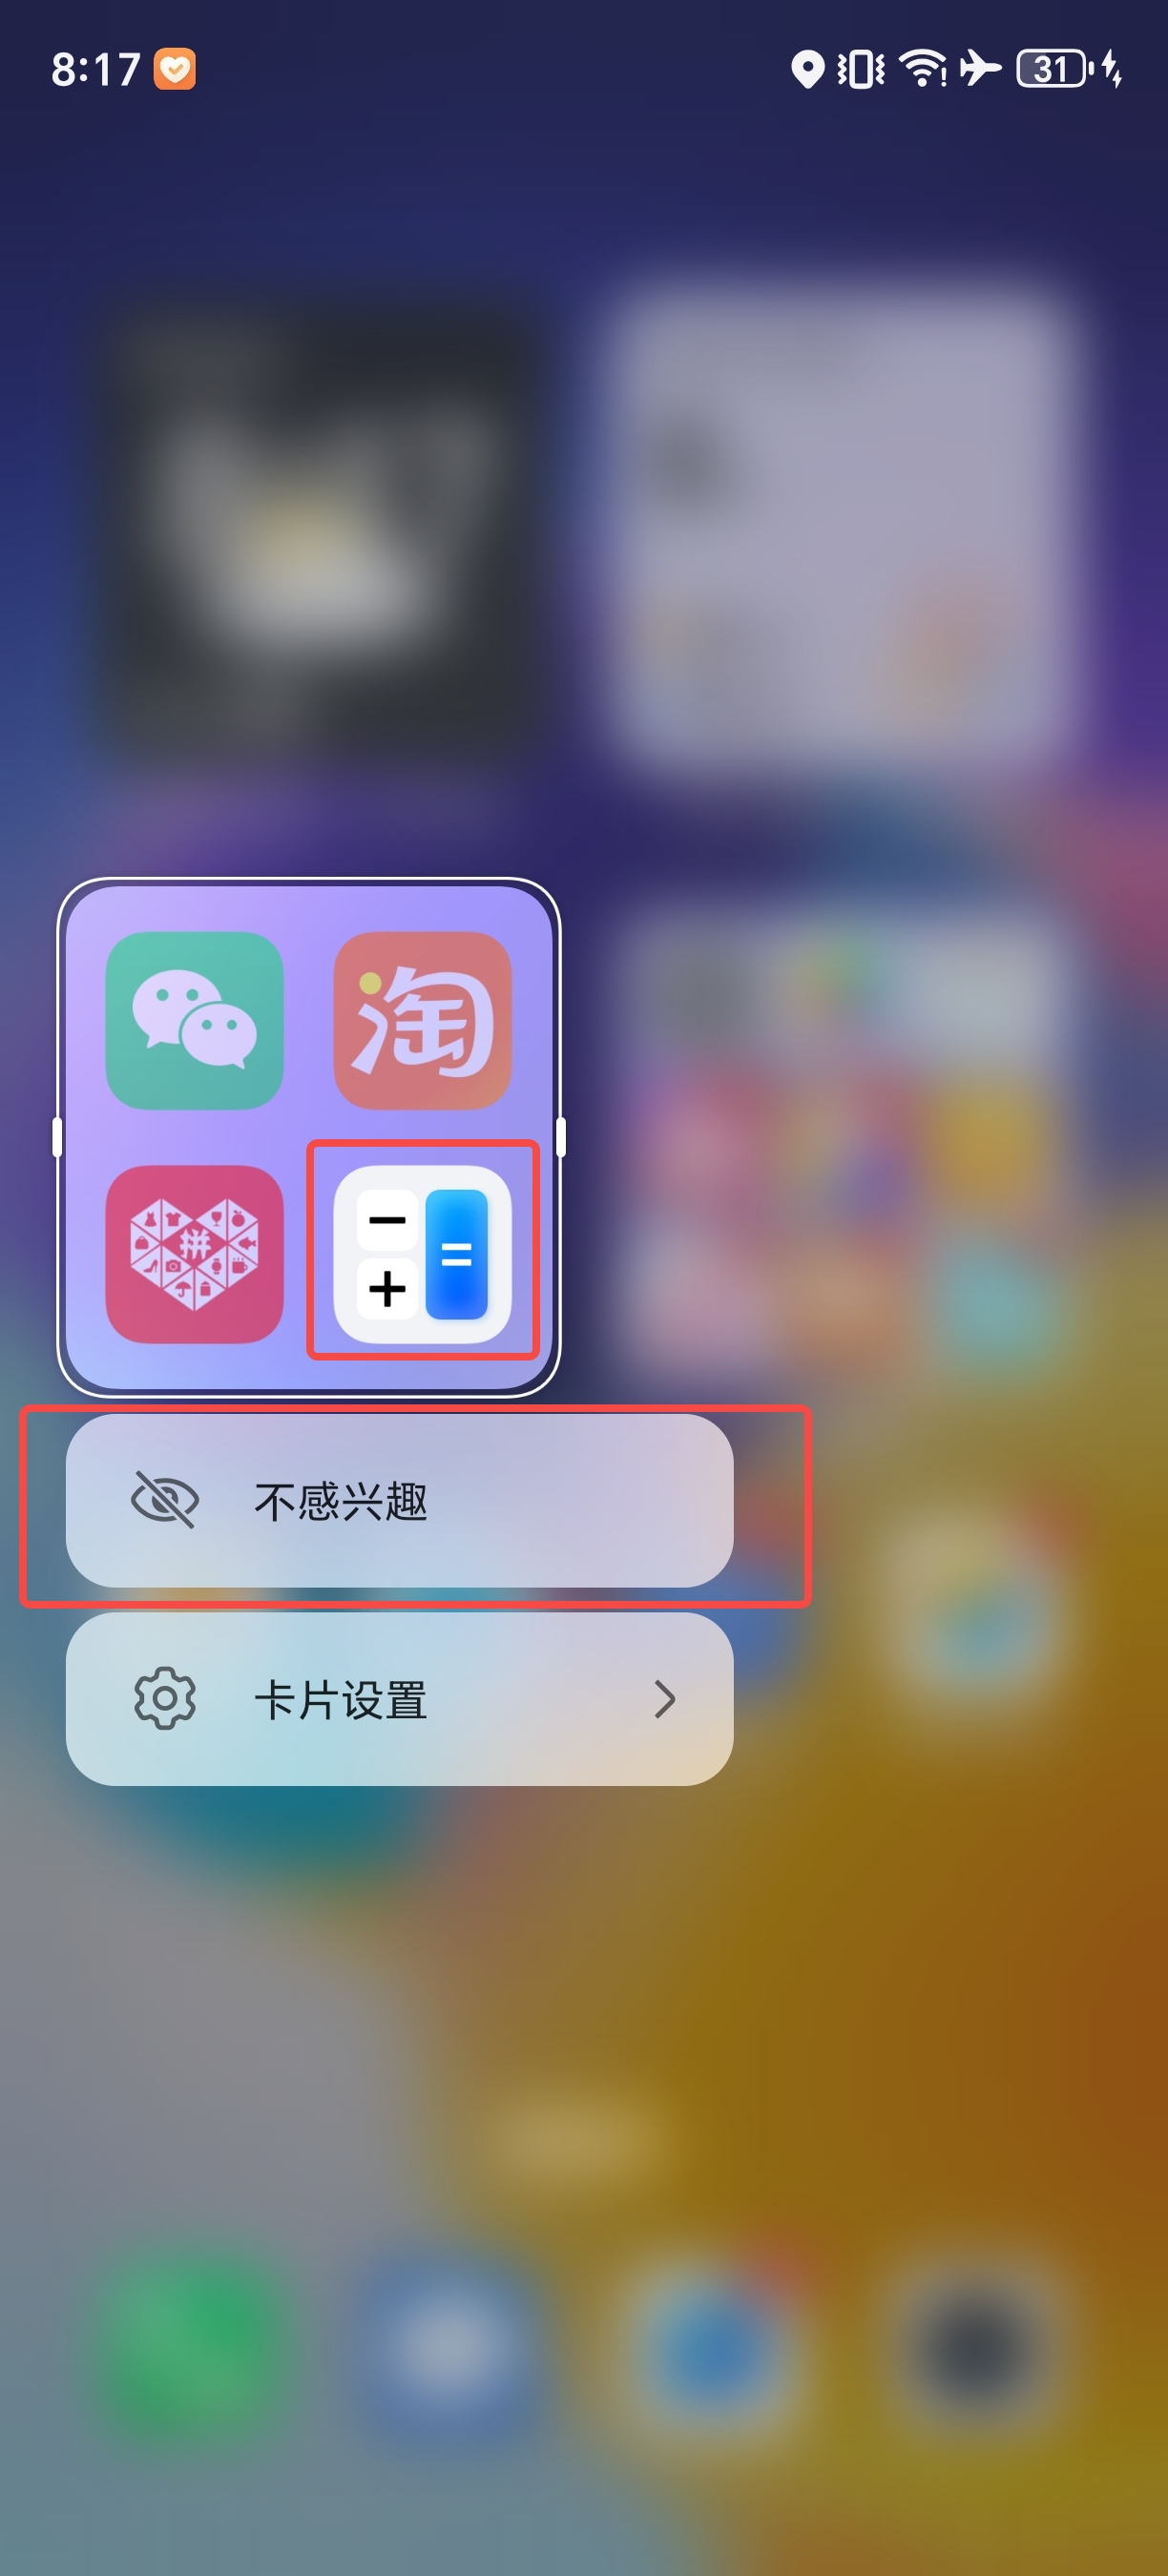
Task: Tap the charging bolt icon
Action: click(x=1111, y=69)
